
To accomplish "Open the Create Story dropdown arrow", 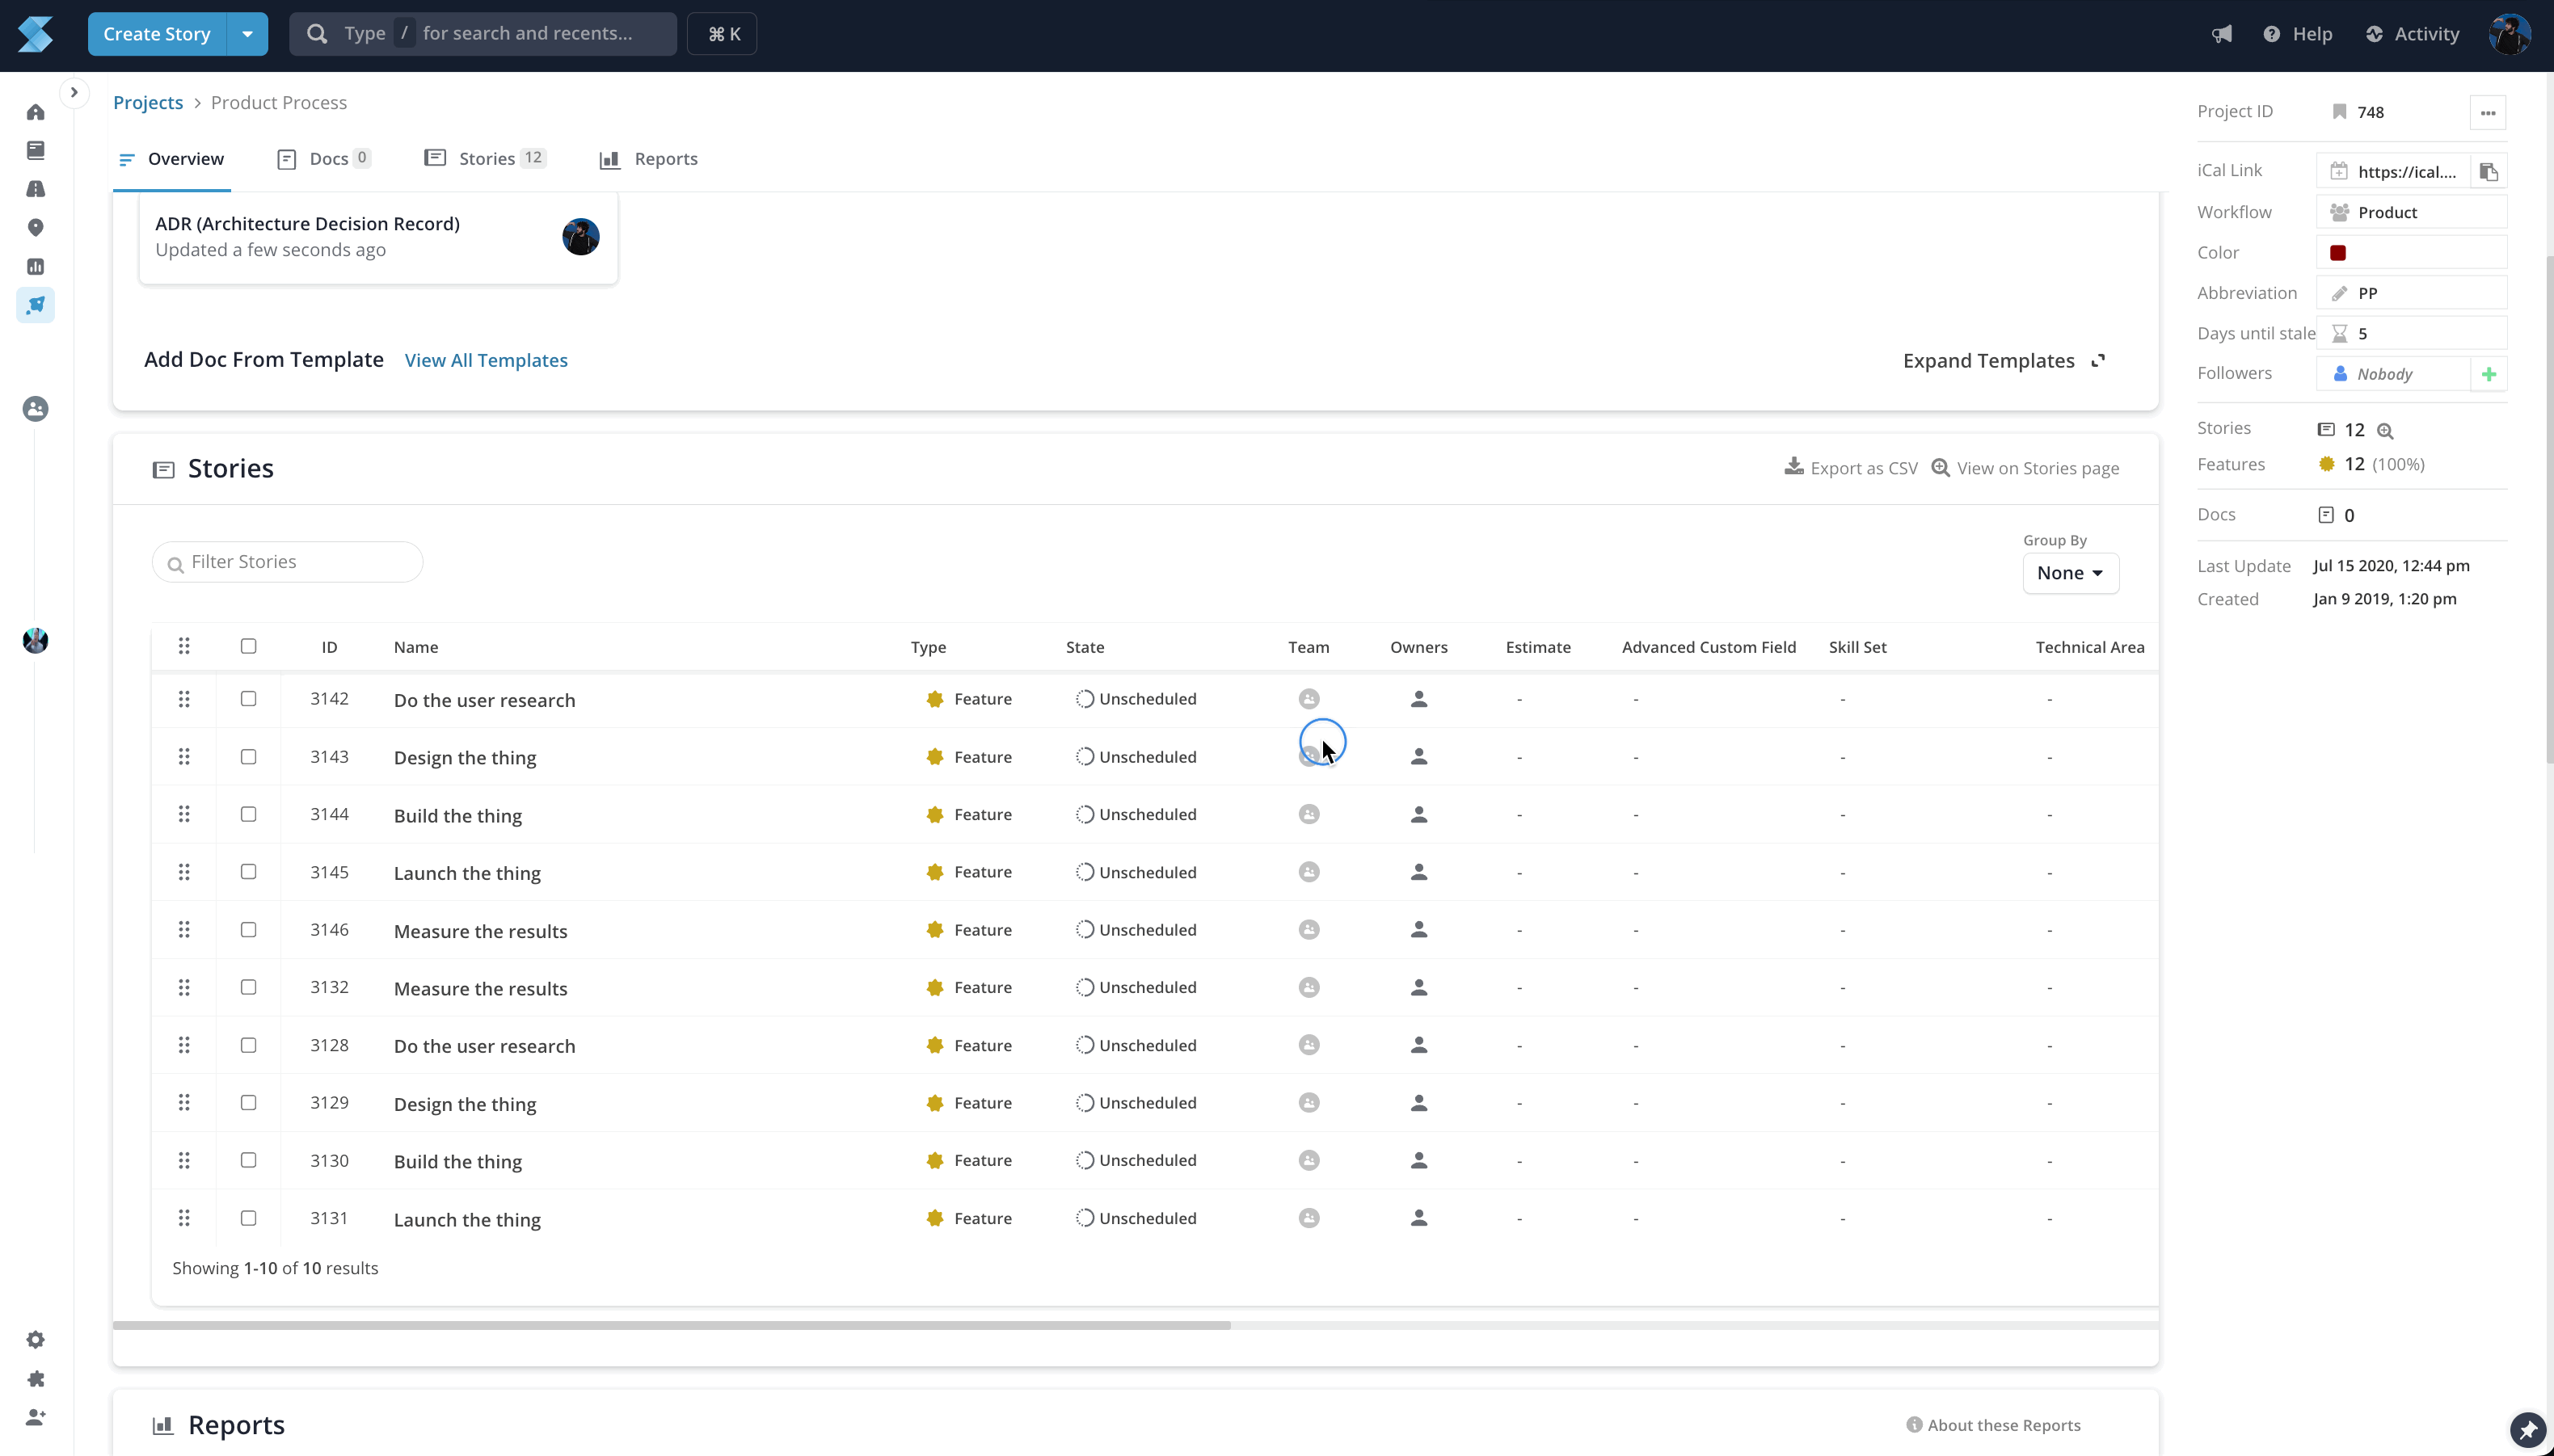I will 247,34.
